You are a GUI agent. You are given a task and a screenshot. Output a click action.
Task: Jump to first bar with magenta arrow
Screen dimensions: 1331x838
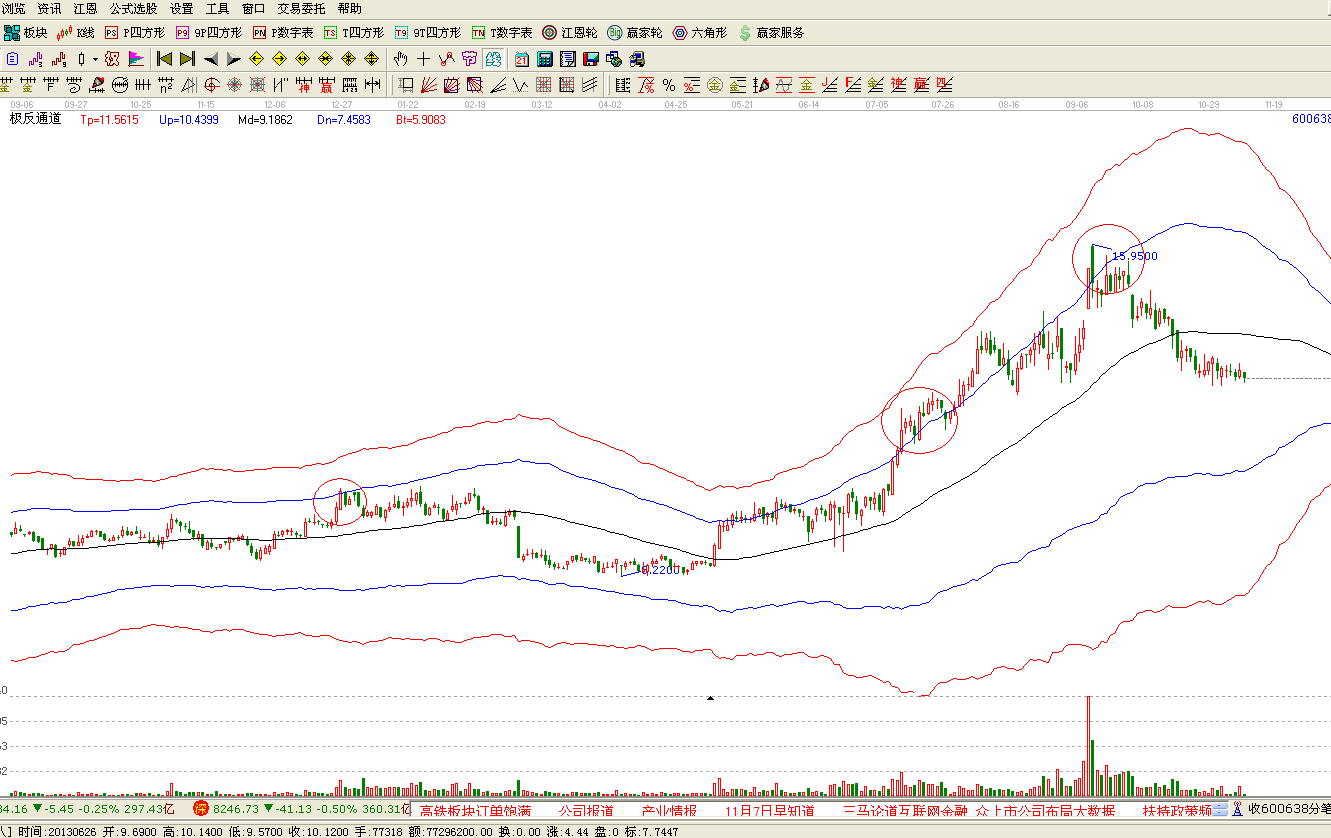pyautogui.click(x=165, y=58)
